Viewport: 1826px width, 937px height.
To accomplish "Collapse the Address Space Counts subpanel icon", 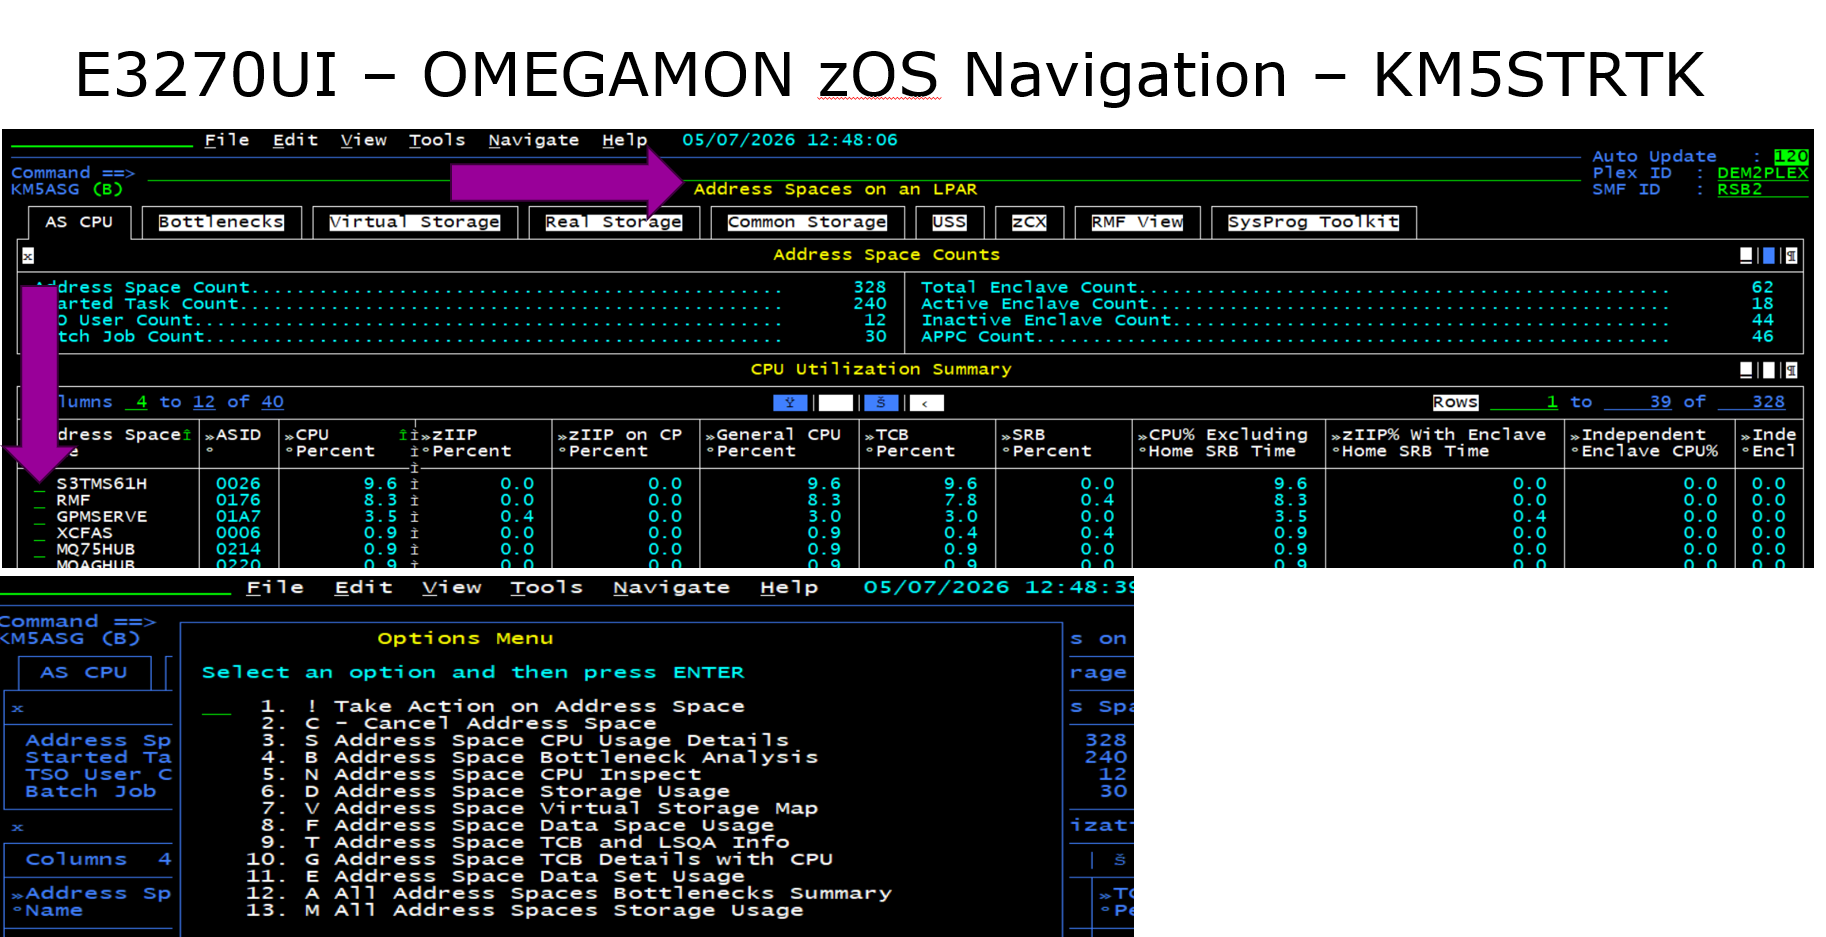I will pos(28,256).
